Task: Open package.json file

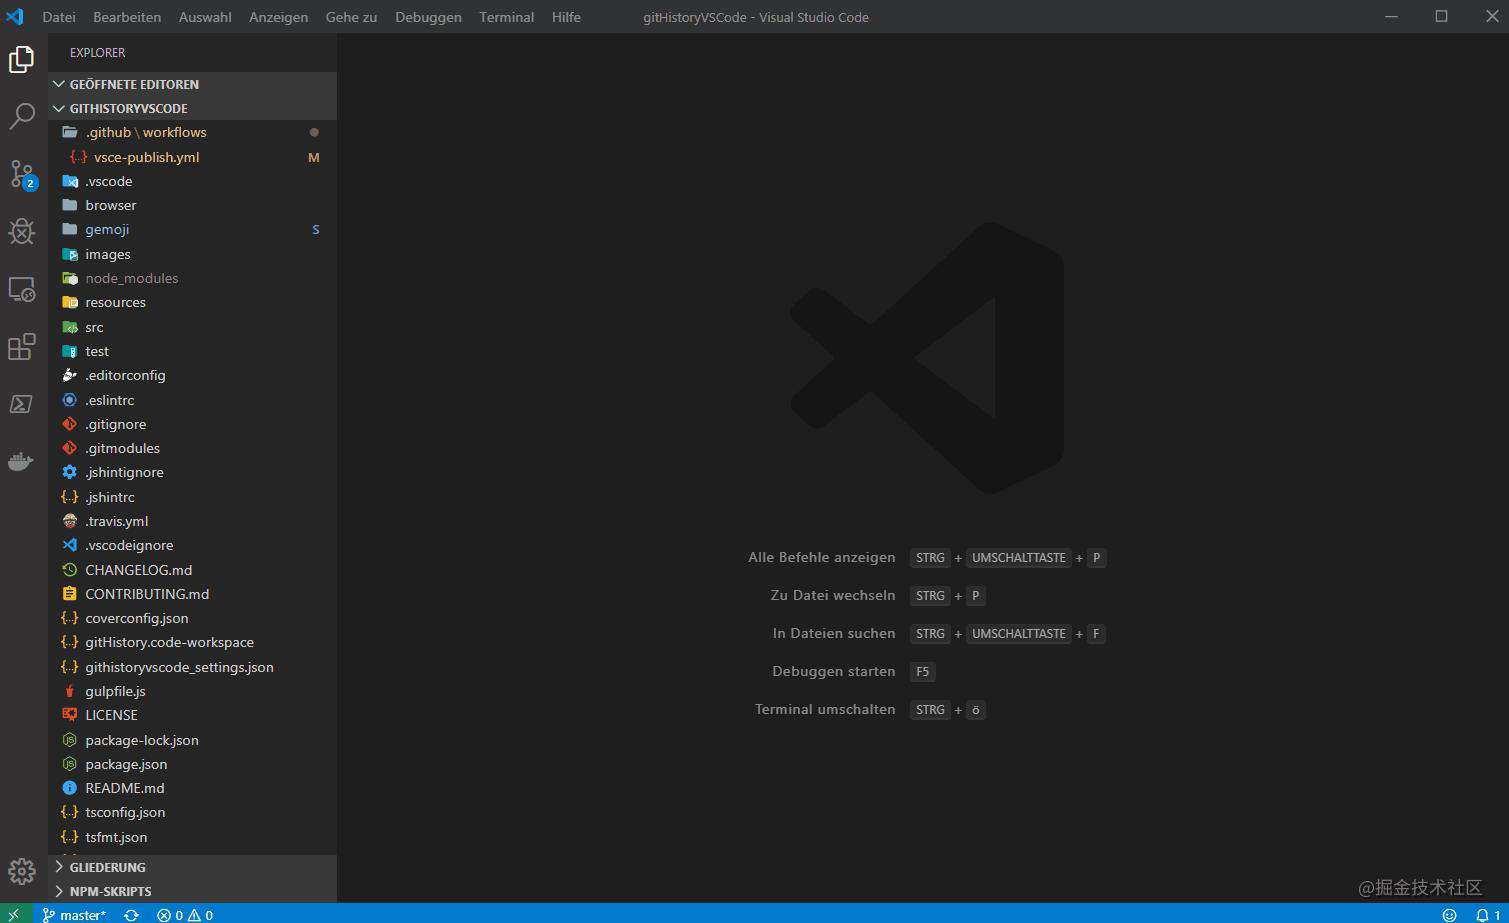Action: (x=192, y=764)
